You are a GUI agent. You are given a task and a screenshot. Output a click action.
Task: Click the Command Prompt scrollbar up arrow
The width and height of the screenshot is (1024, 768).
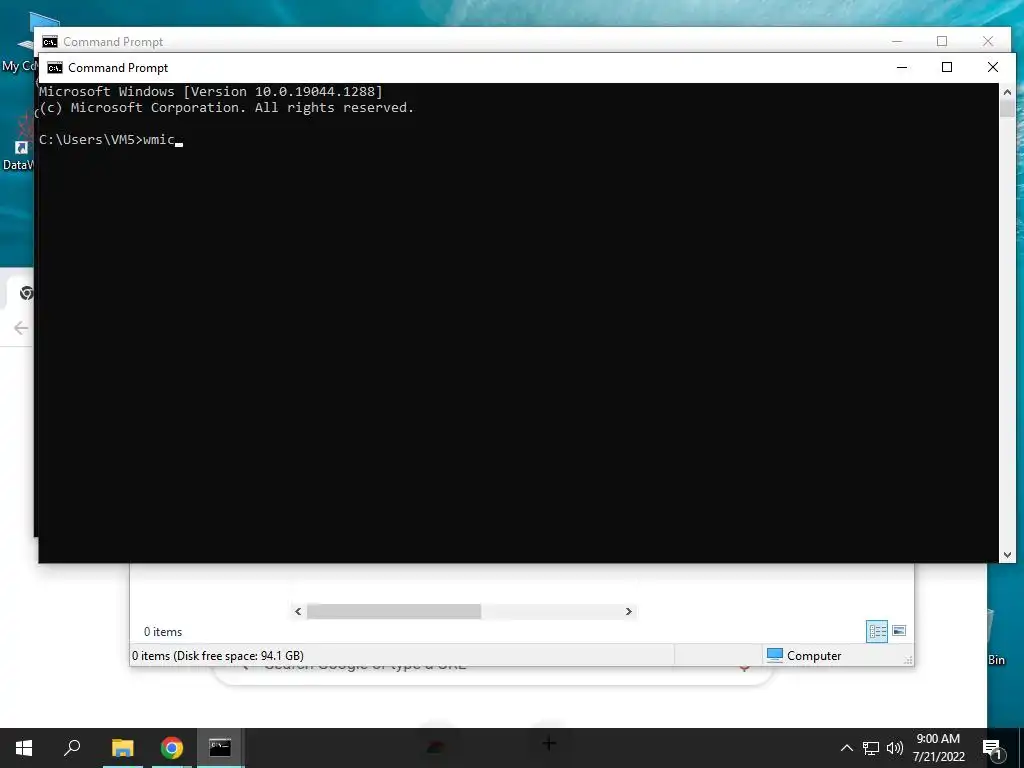click(1007, 93)
